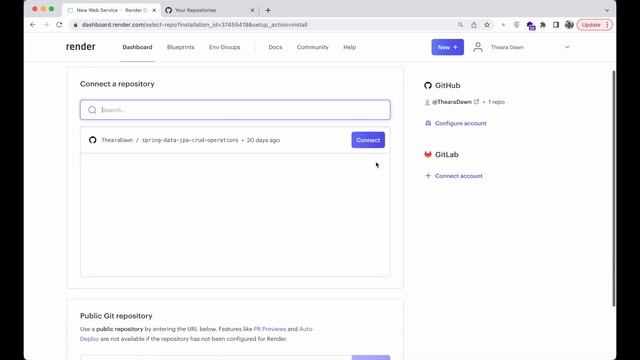Close the Your Repositories tab
Screen dimensions: 640x360
(252, 10)
